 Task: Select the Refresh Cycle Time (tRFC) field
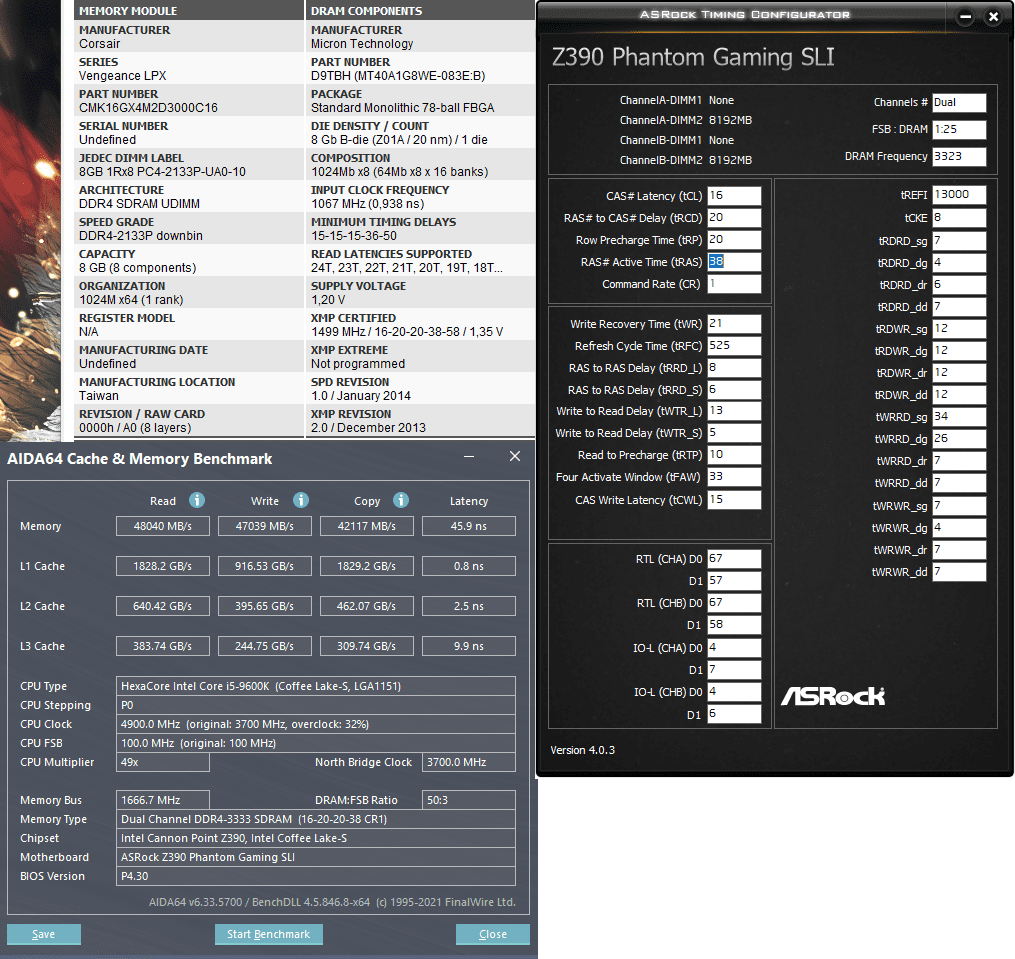pyautogui.click(x=734, y=346)
